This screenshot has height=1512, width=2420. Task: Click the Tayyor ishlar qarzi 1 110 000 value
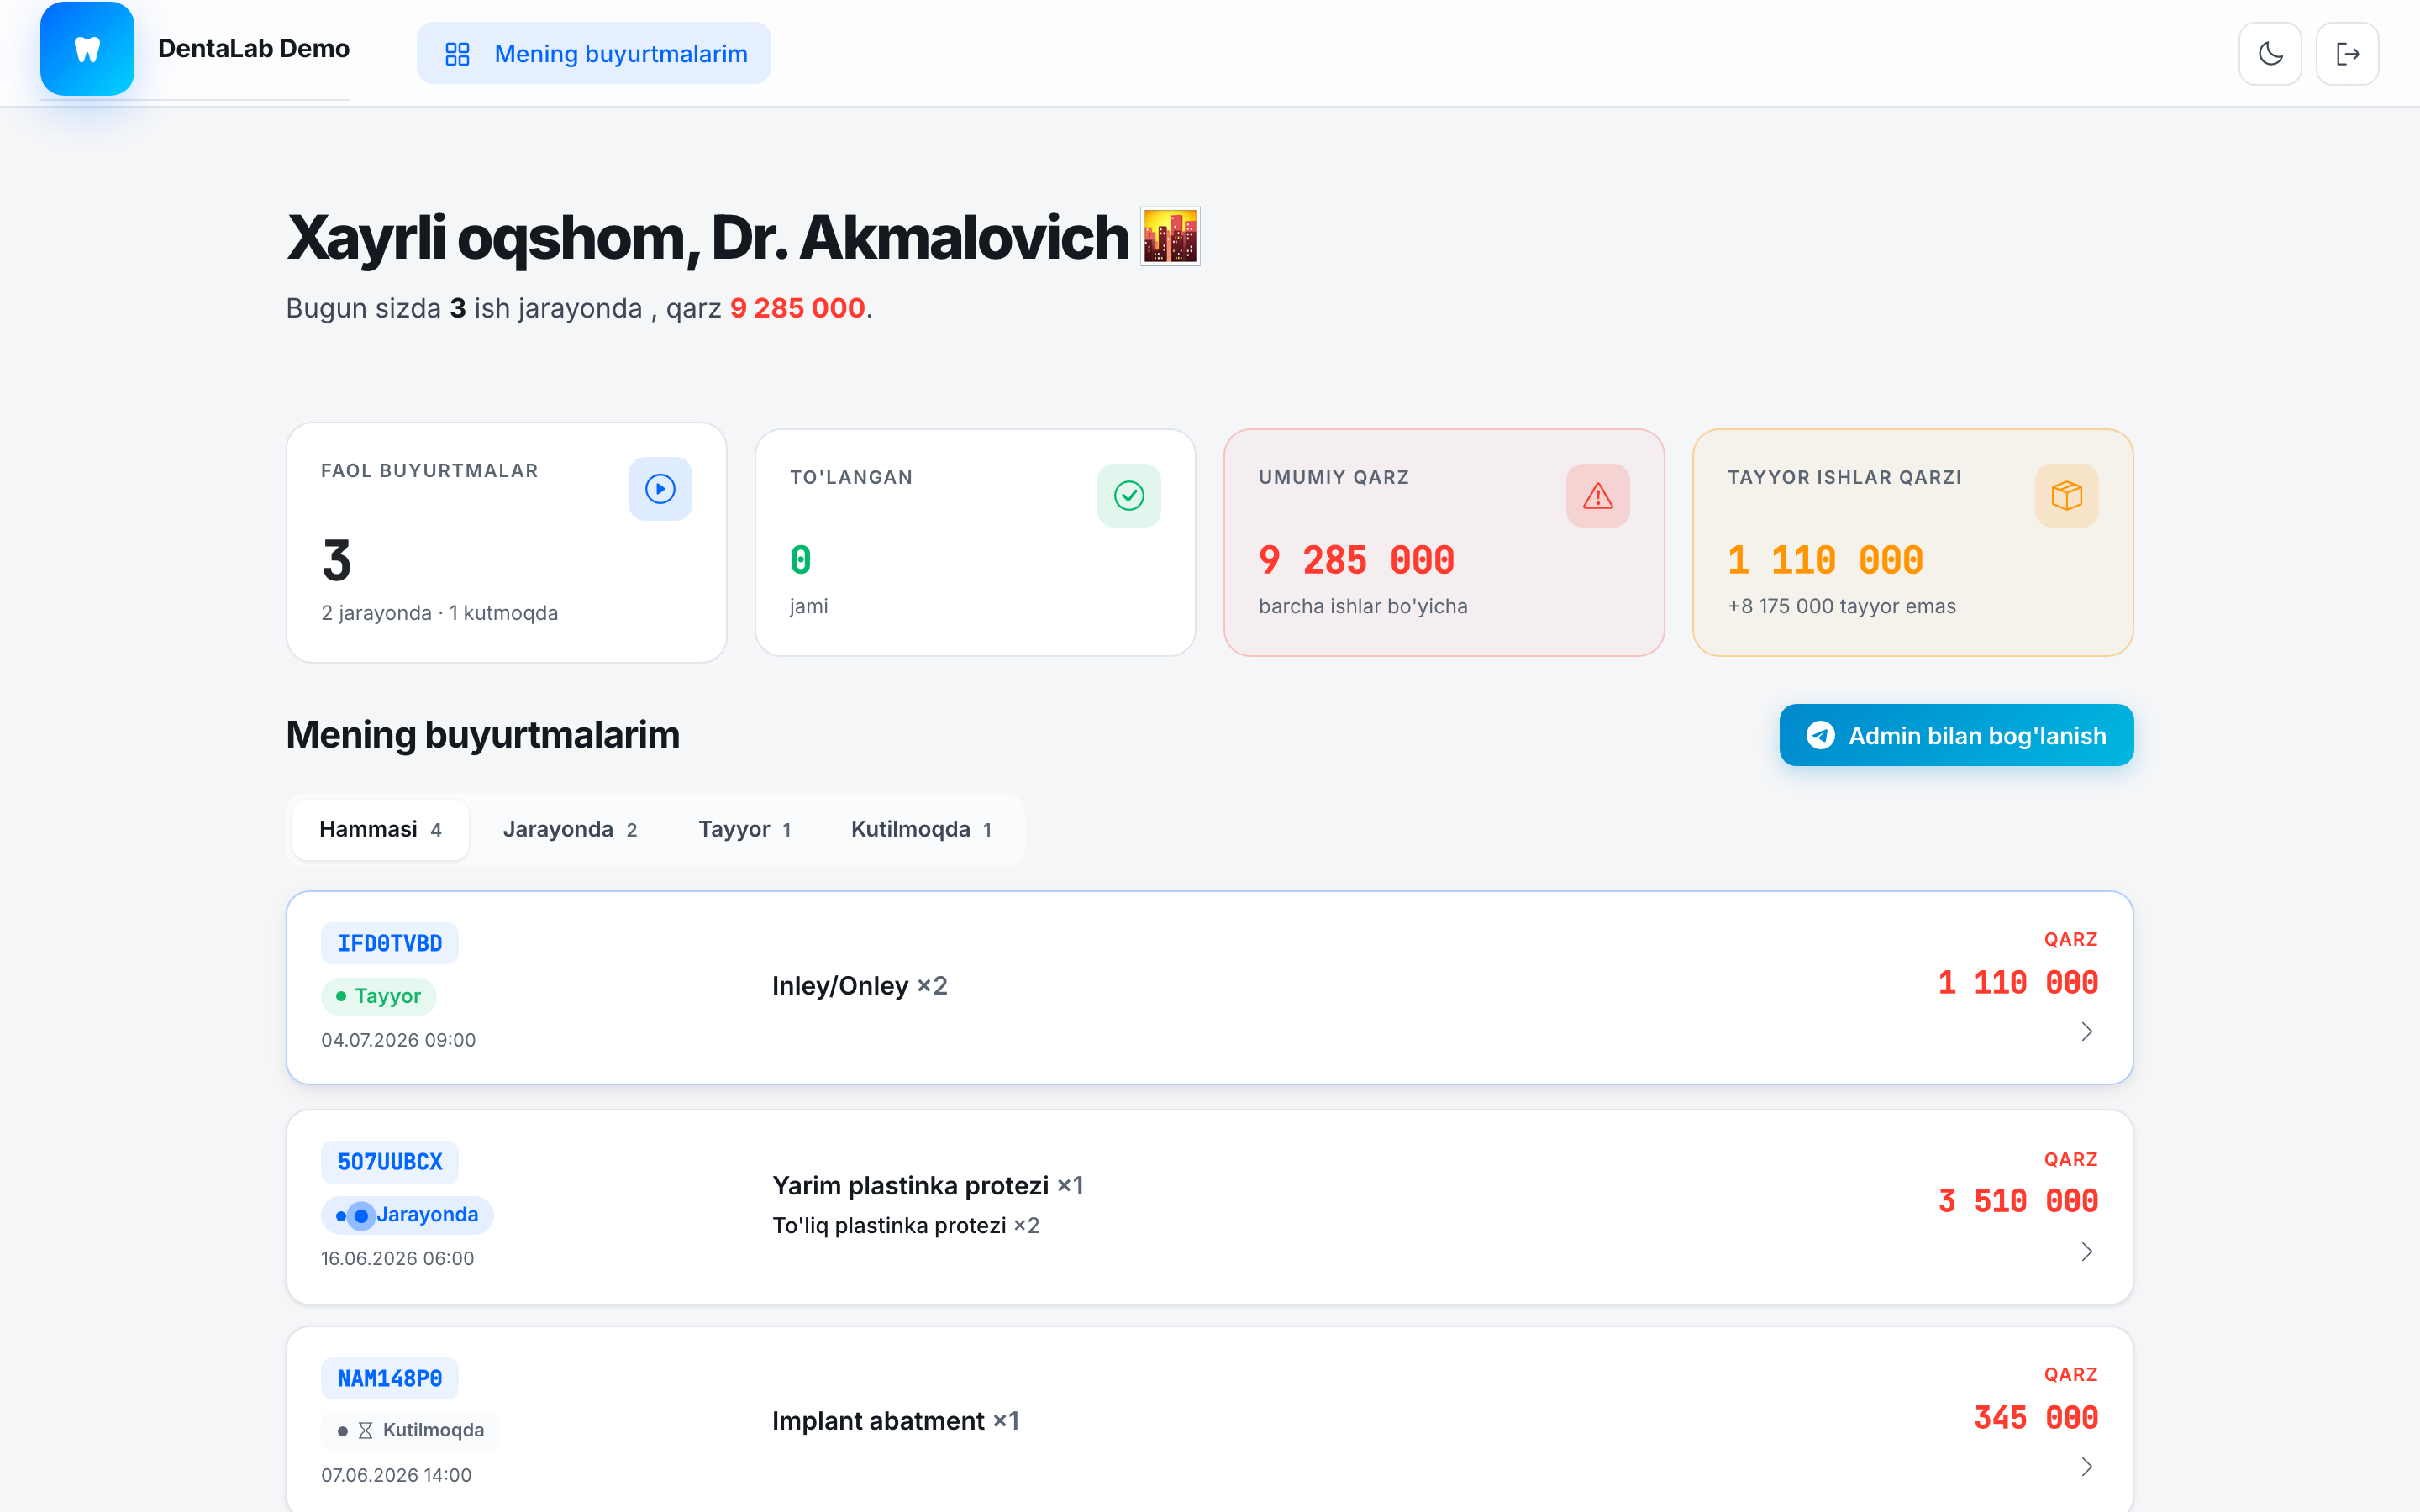click(x=1826, y=560)
